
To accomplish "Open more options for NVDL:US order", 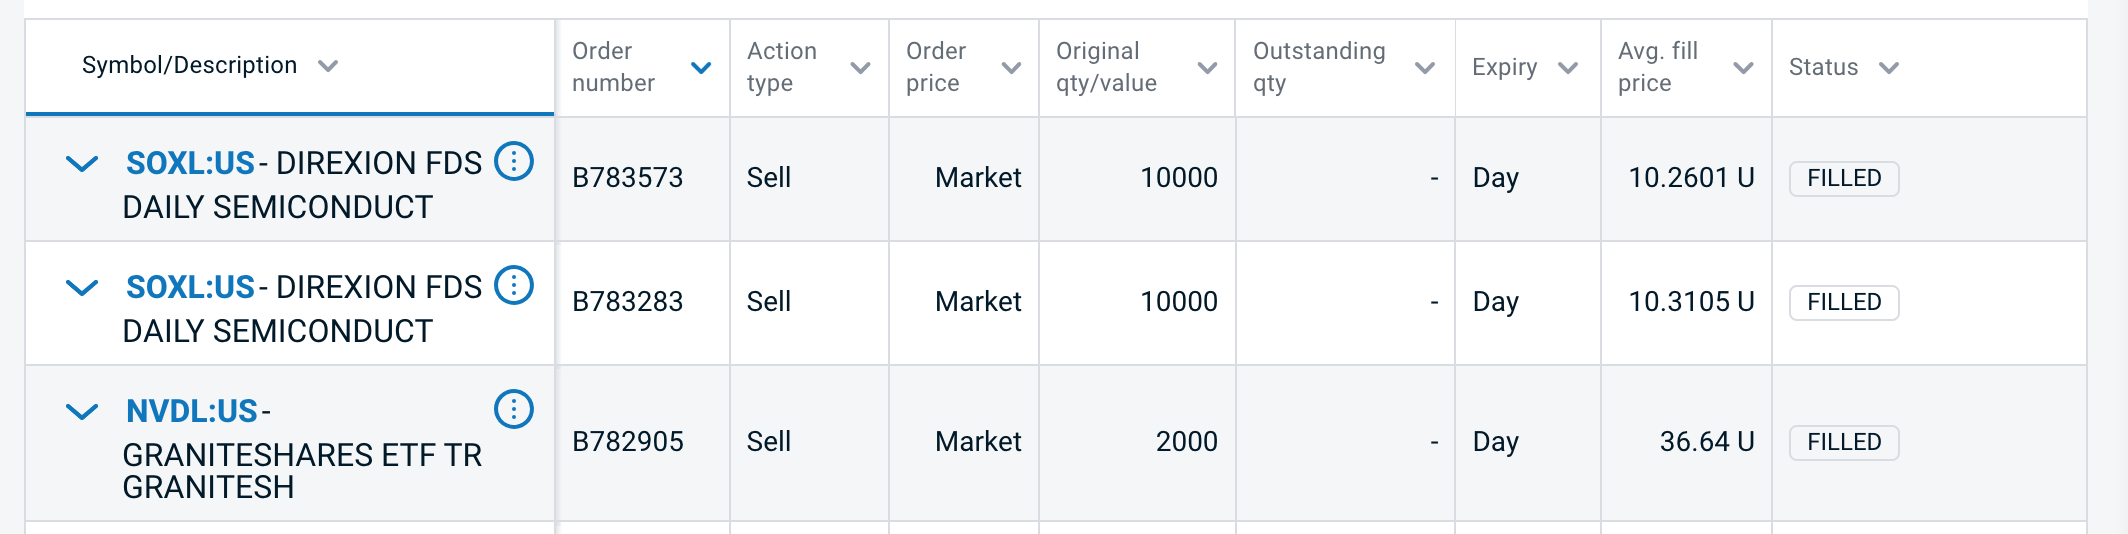I will click(x=514, y=409).
